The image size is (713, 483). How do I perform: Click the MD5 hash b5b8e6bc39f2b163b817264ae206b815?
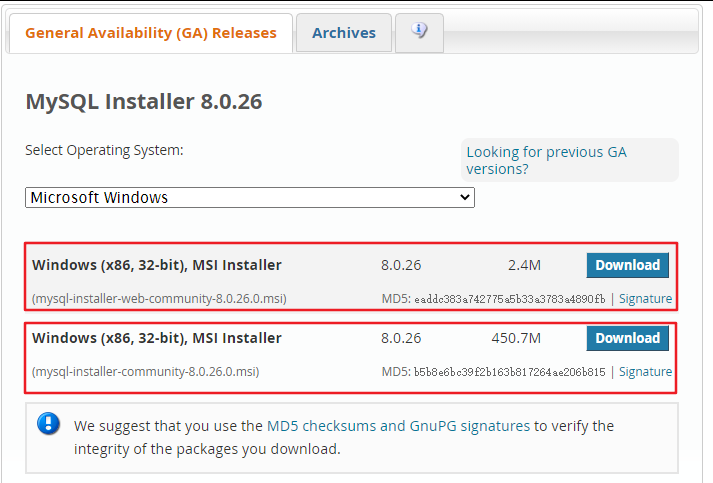509,372
